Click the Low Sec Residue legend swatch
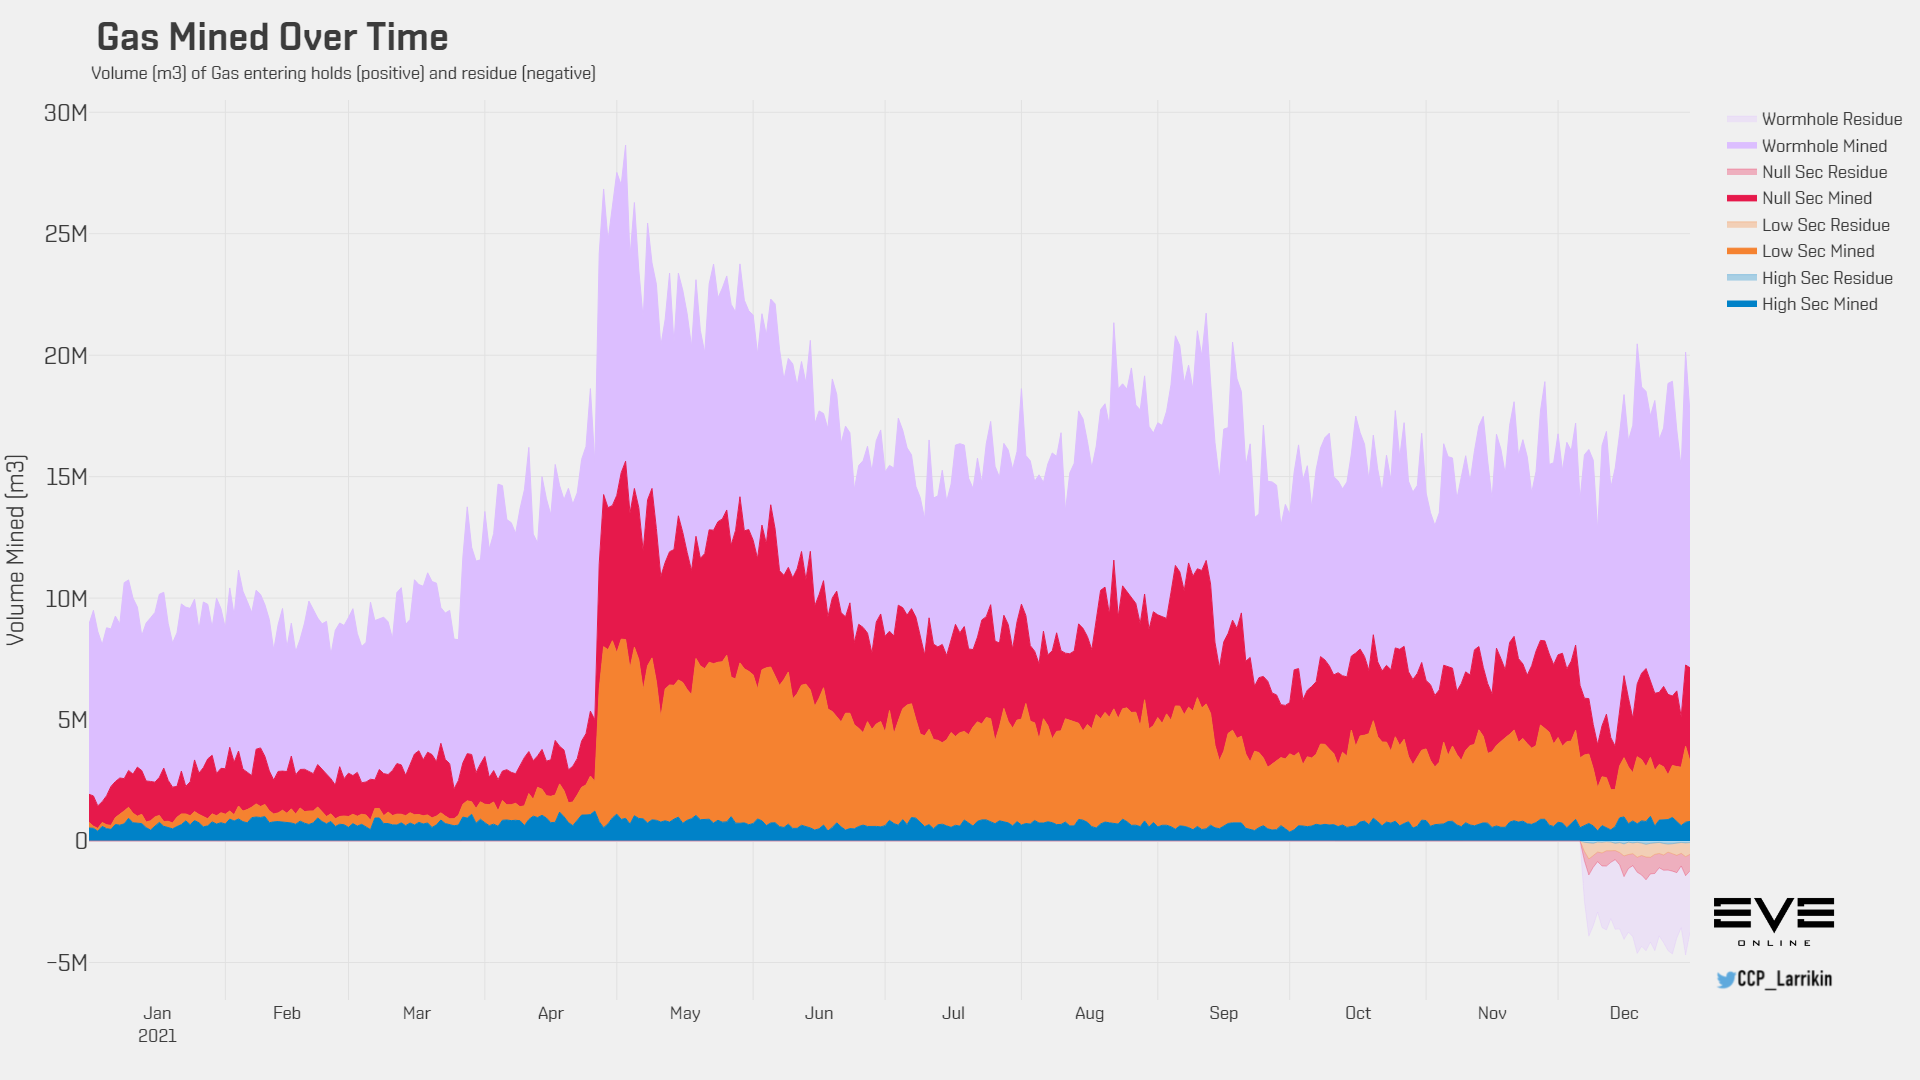Screen dimensions: 1920x1080 [1741, 225]
